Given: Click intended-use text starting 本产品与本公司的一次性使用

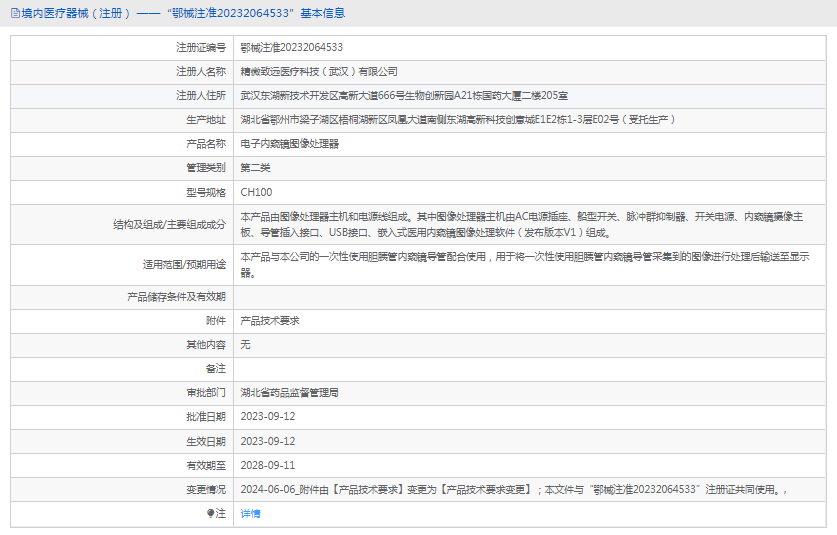Looking at the screenshot, I should coord(525,265).
